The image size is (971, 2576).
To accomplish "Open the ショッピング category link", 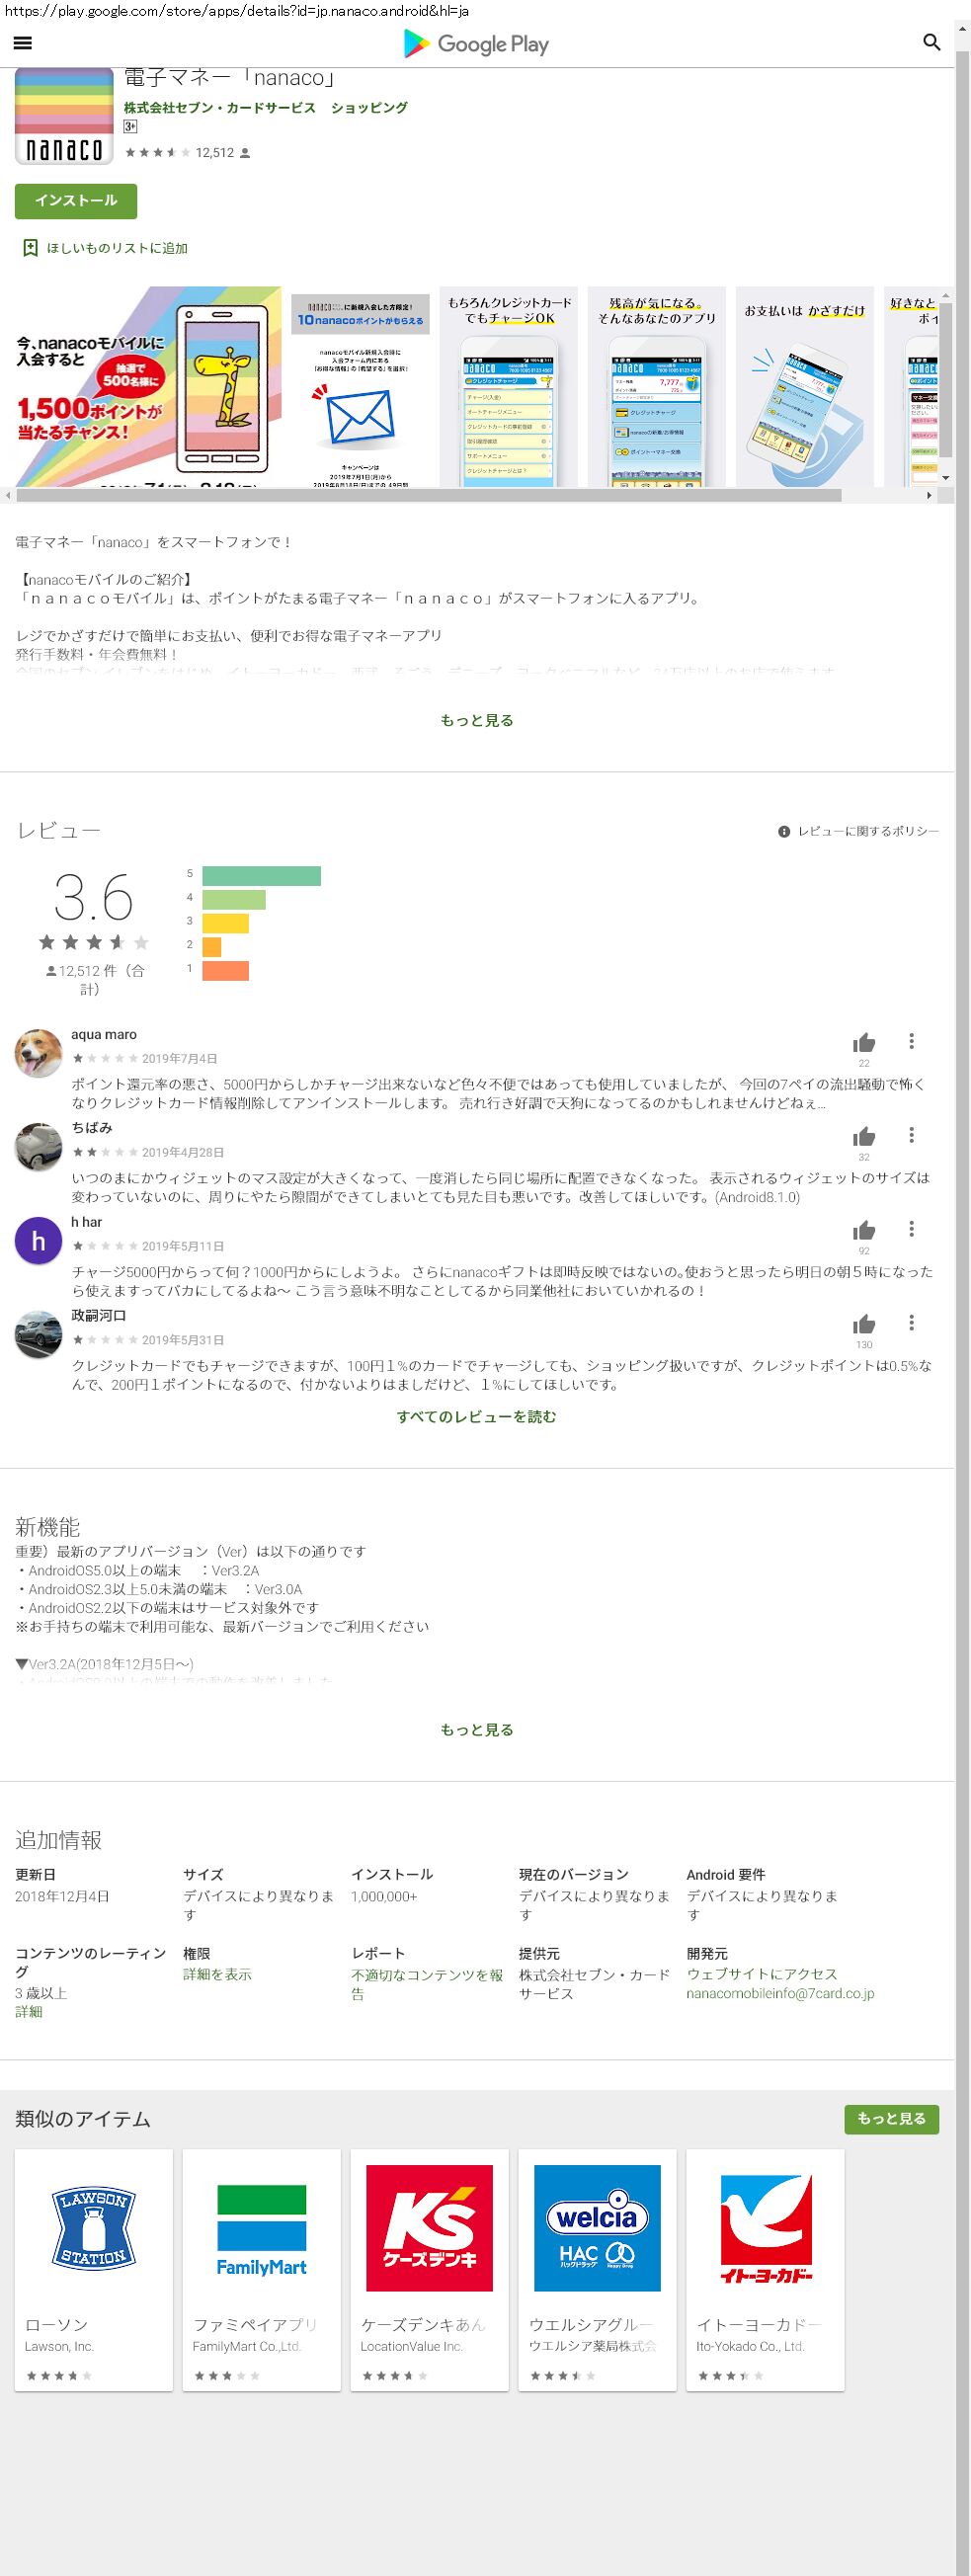I will click(x=369, y=108).
